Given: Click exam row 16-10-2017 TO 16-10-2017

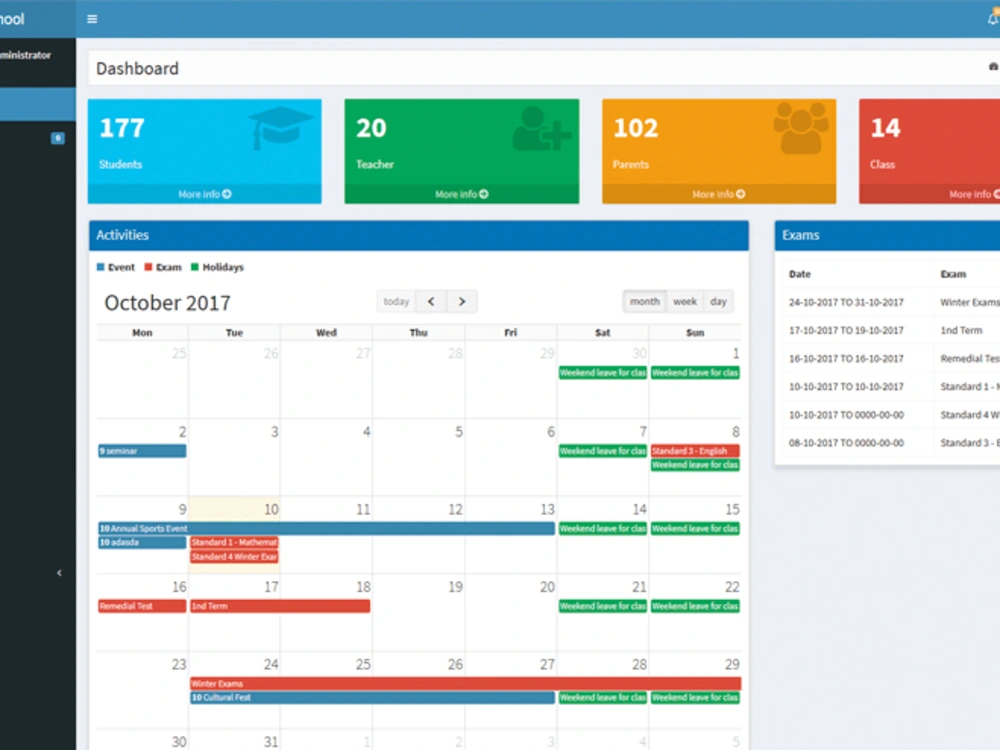Looking at the screenshot, I should coord(891,358).
